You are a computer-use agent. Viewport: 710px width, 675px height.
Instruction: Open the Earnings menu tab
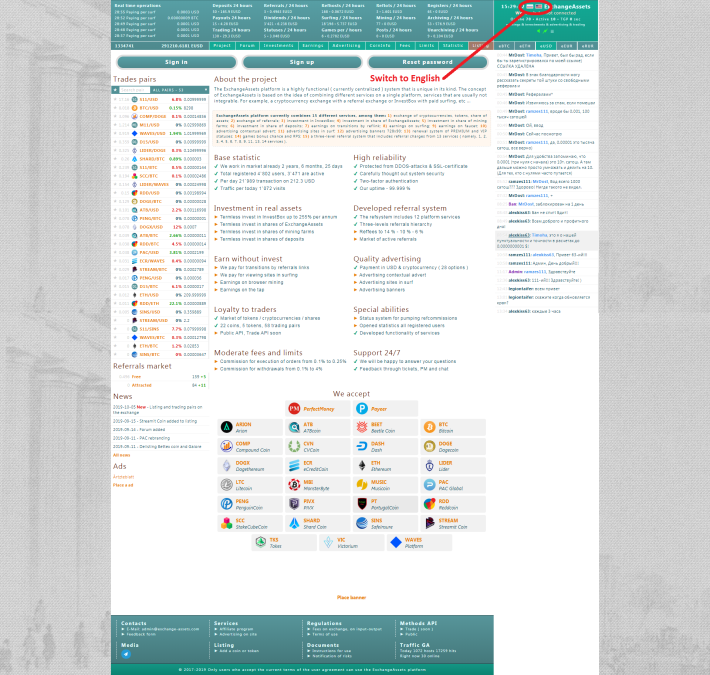click(313, 46)
